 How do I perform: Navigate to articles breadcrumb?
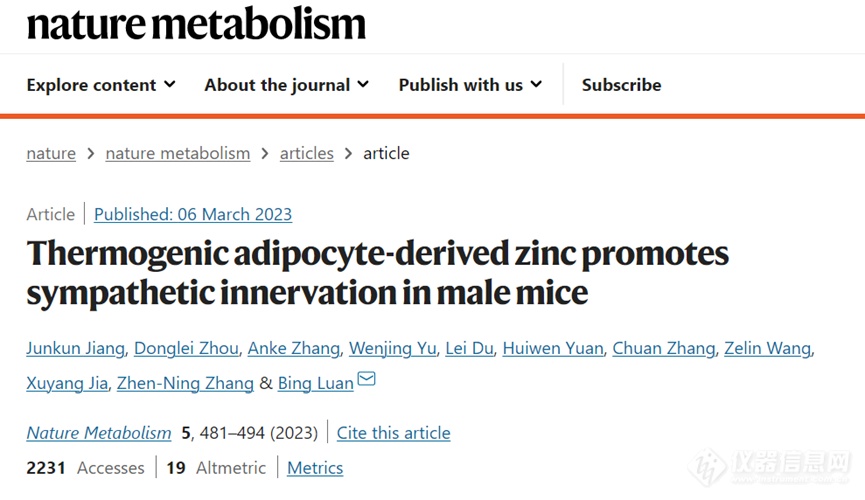tap(306, 153)
